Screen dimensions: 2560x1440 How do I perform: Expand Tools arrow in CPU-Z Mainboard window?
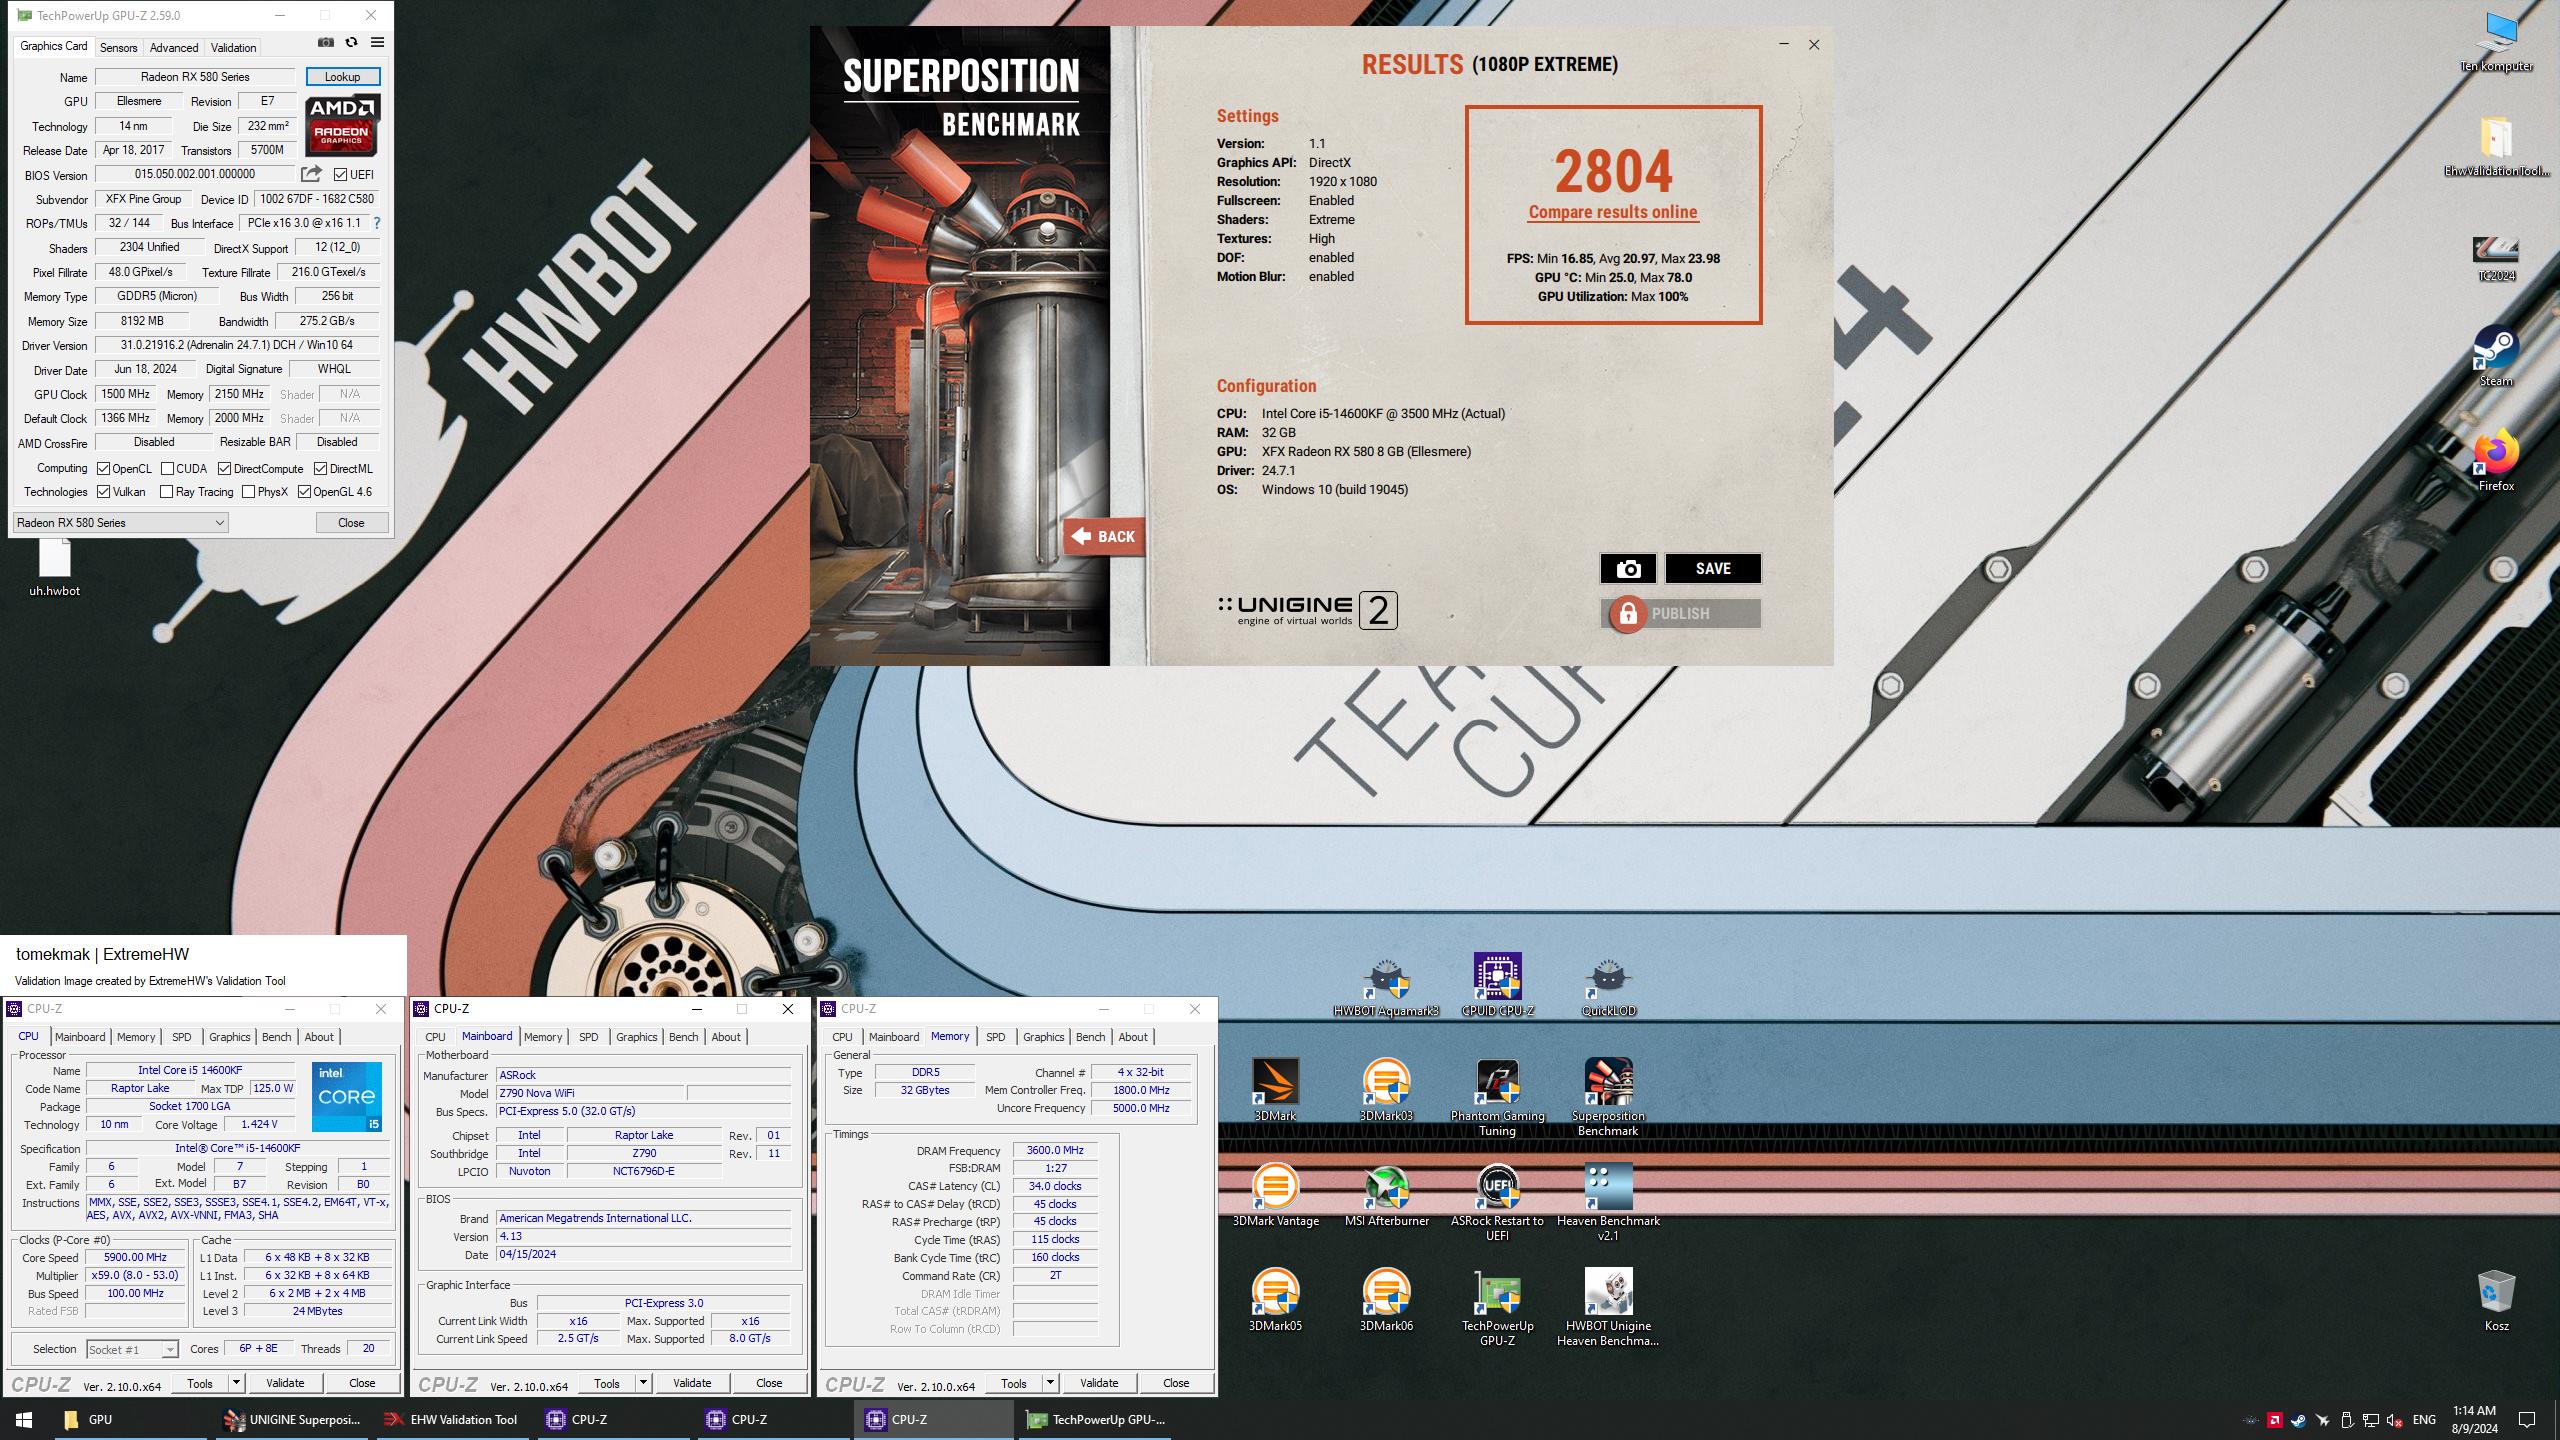pos(643,1383)
